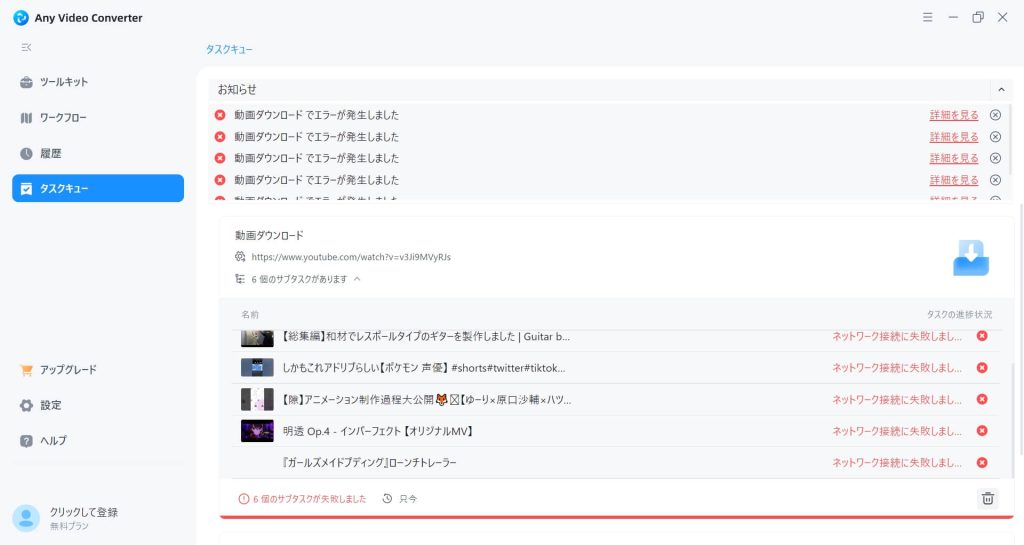The image size is (1024, 545).
Task: Open 詳細を見る for the third error
Action: point(953,158)
